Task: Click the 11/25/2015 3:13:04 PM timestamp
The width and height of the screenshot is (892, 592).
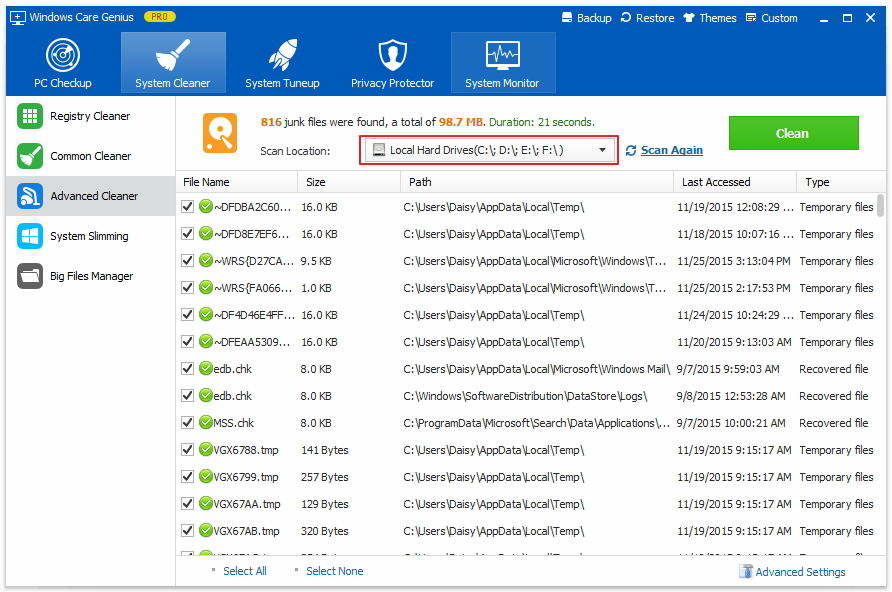Action: click(734, 261)
